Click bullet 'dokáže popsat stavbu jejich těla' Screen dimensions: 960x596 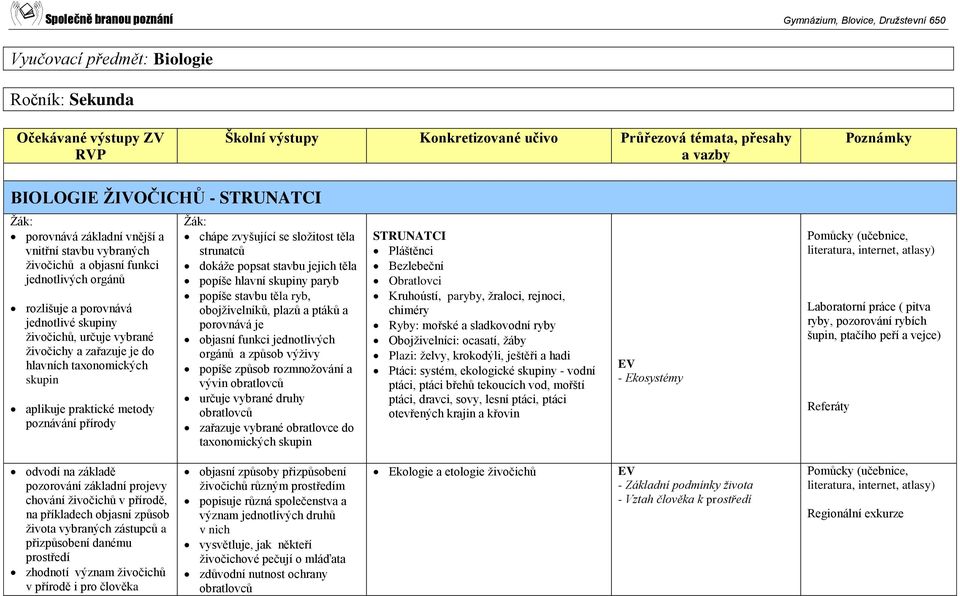point(277,266)
